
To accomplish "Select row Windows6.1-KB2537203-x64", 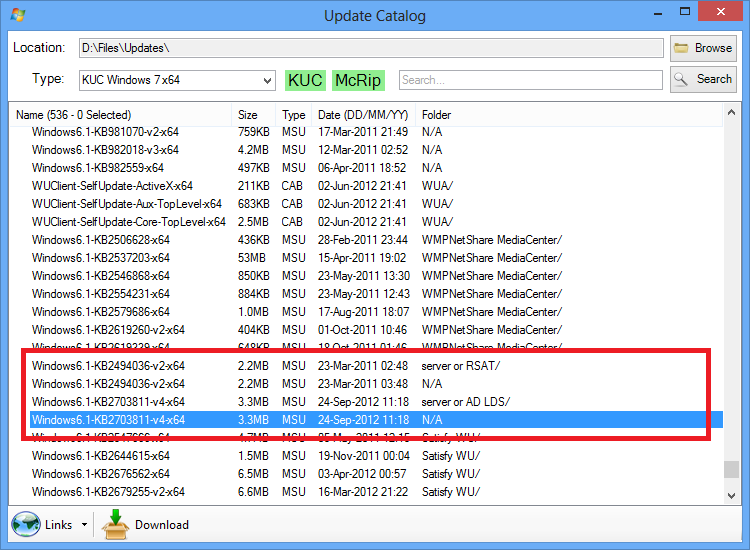I will pyautogui.click(x=376, y=258).
